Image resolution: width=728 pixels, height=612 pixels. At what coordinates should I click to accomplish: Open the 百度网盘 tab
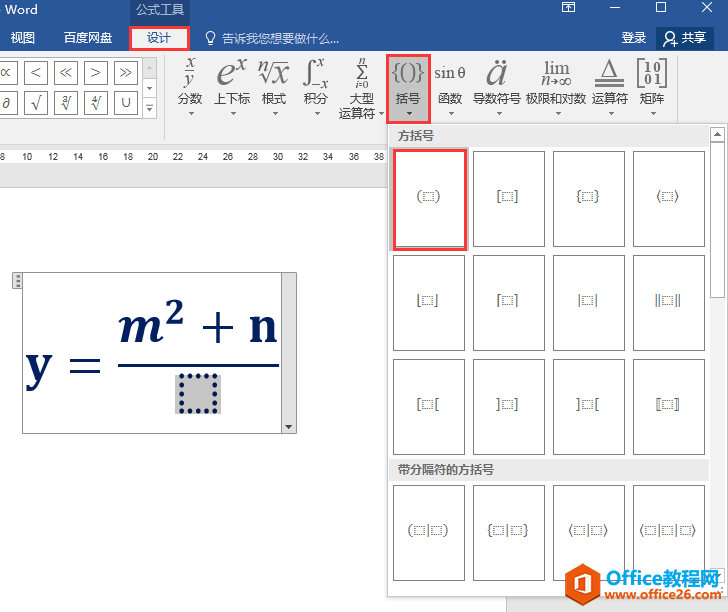[x=88, y=38]
